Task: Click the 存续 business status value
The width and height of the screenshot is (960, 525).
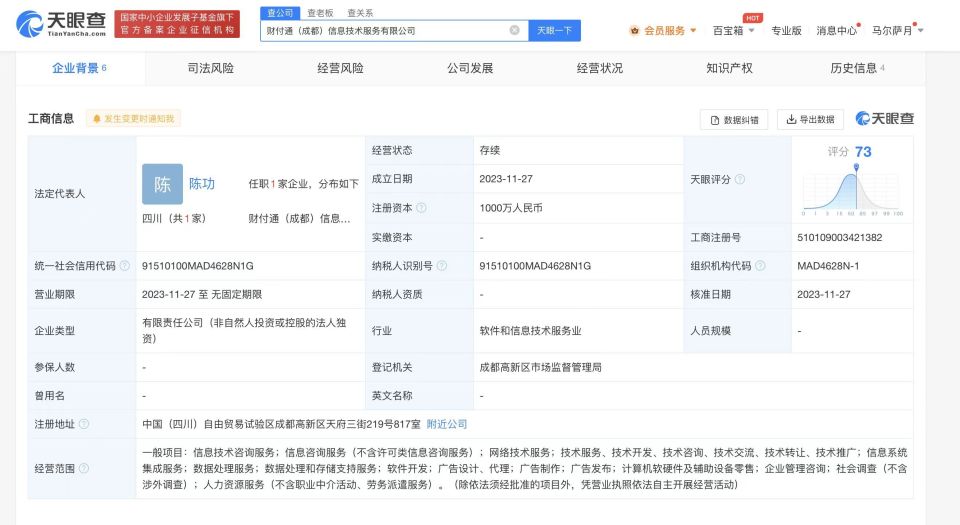Action: tap(490, 151)
